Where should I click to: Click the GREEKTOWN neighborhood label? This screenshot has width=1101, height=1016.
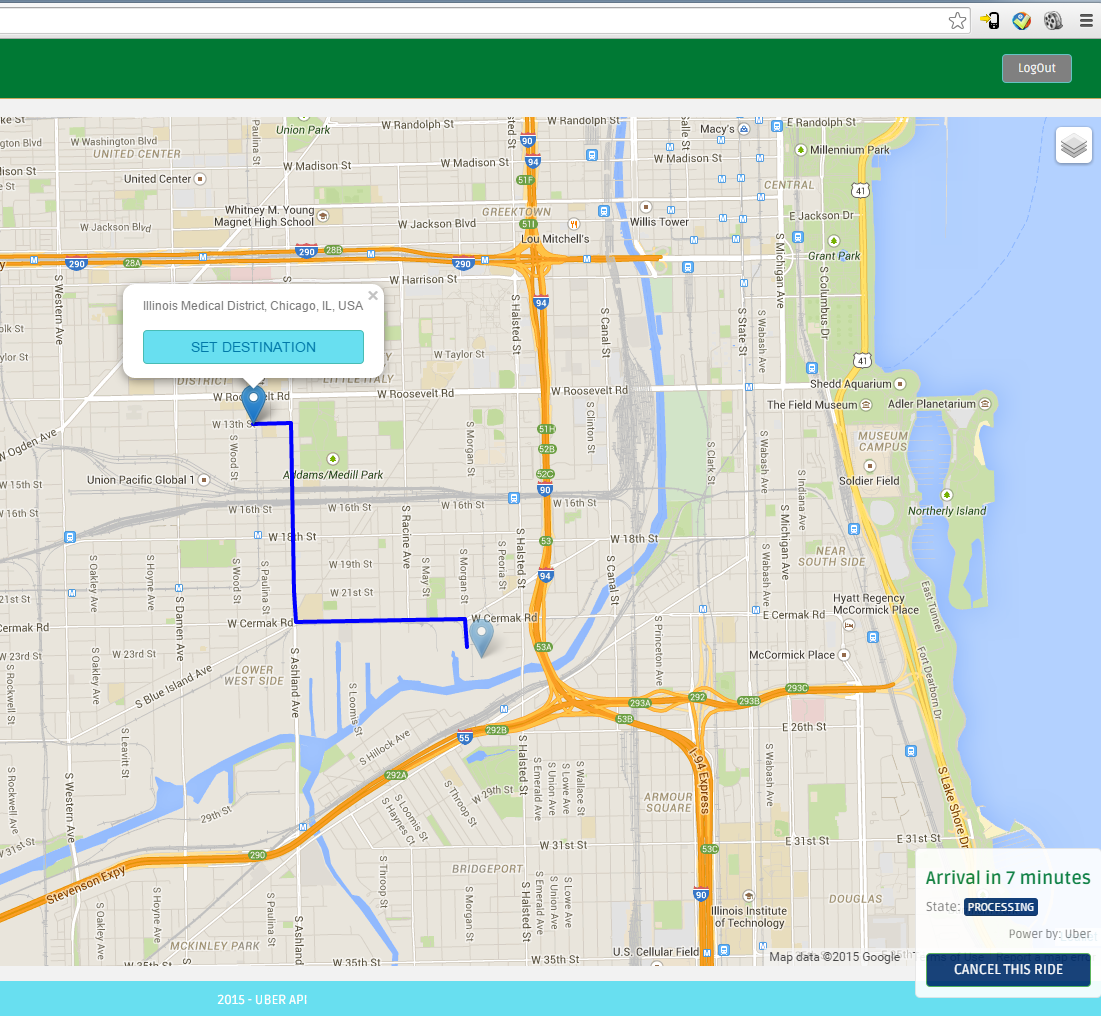click(516, 212)
